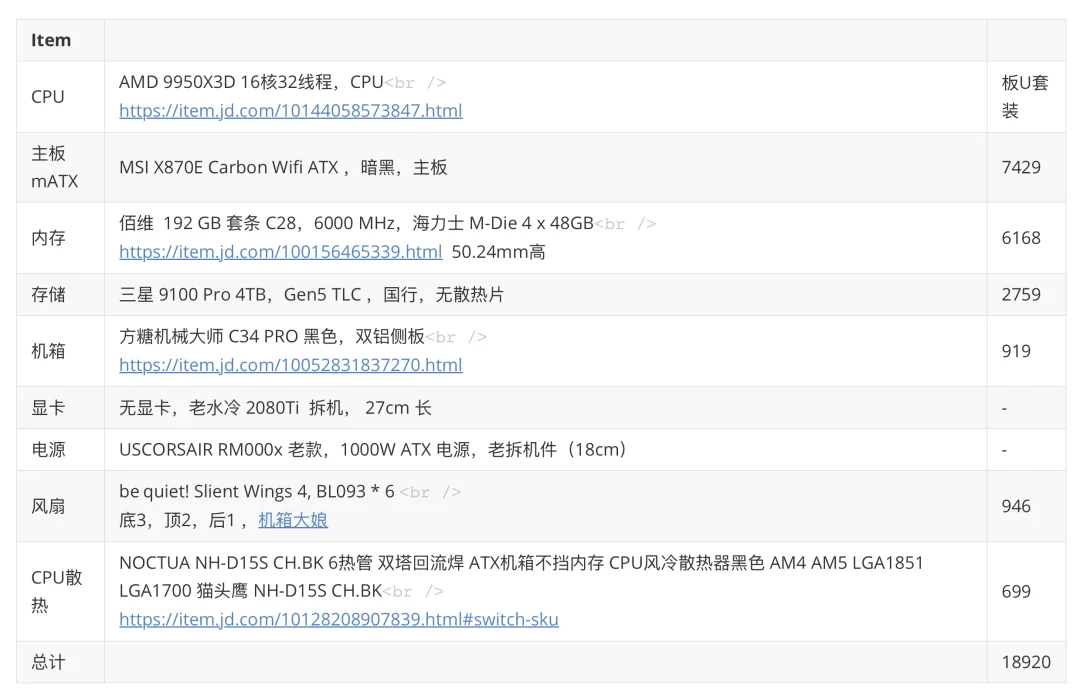Screen dimensions: 1080x696
Task: Click the AMD 9950X3D description text
Action: (251, 82)
